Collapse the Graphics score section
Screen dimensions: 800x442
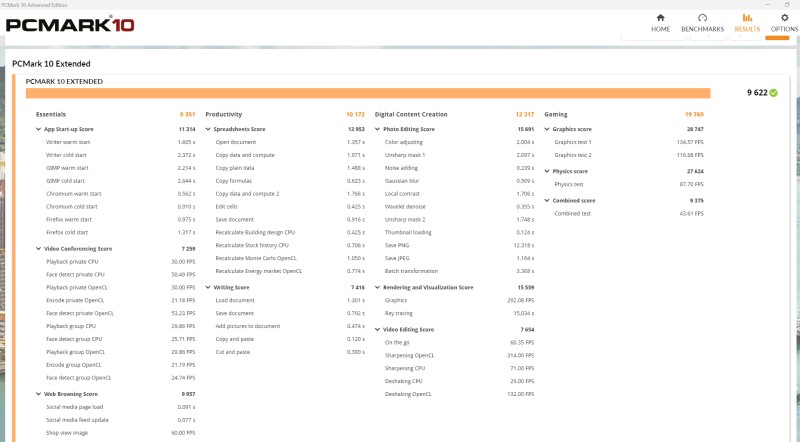click(x=546, y=129)
